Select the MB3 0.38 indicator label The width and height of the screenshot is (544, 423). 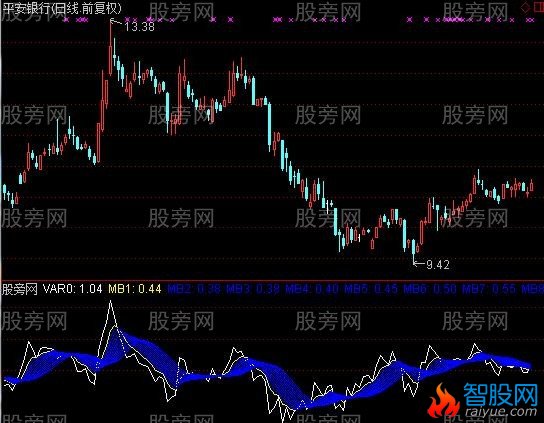(x=253, y=289)
